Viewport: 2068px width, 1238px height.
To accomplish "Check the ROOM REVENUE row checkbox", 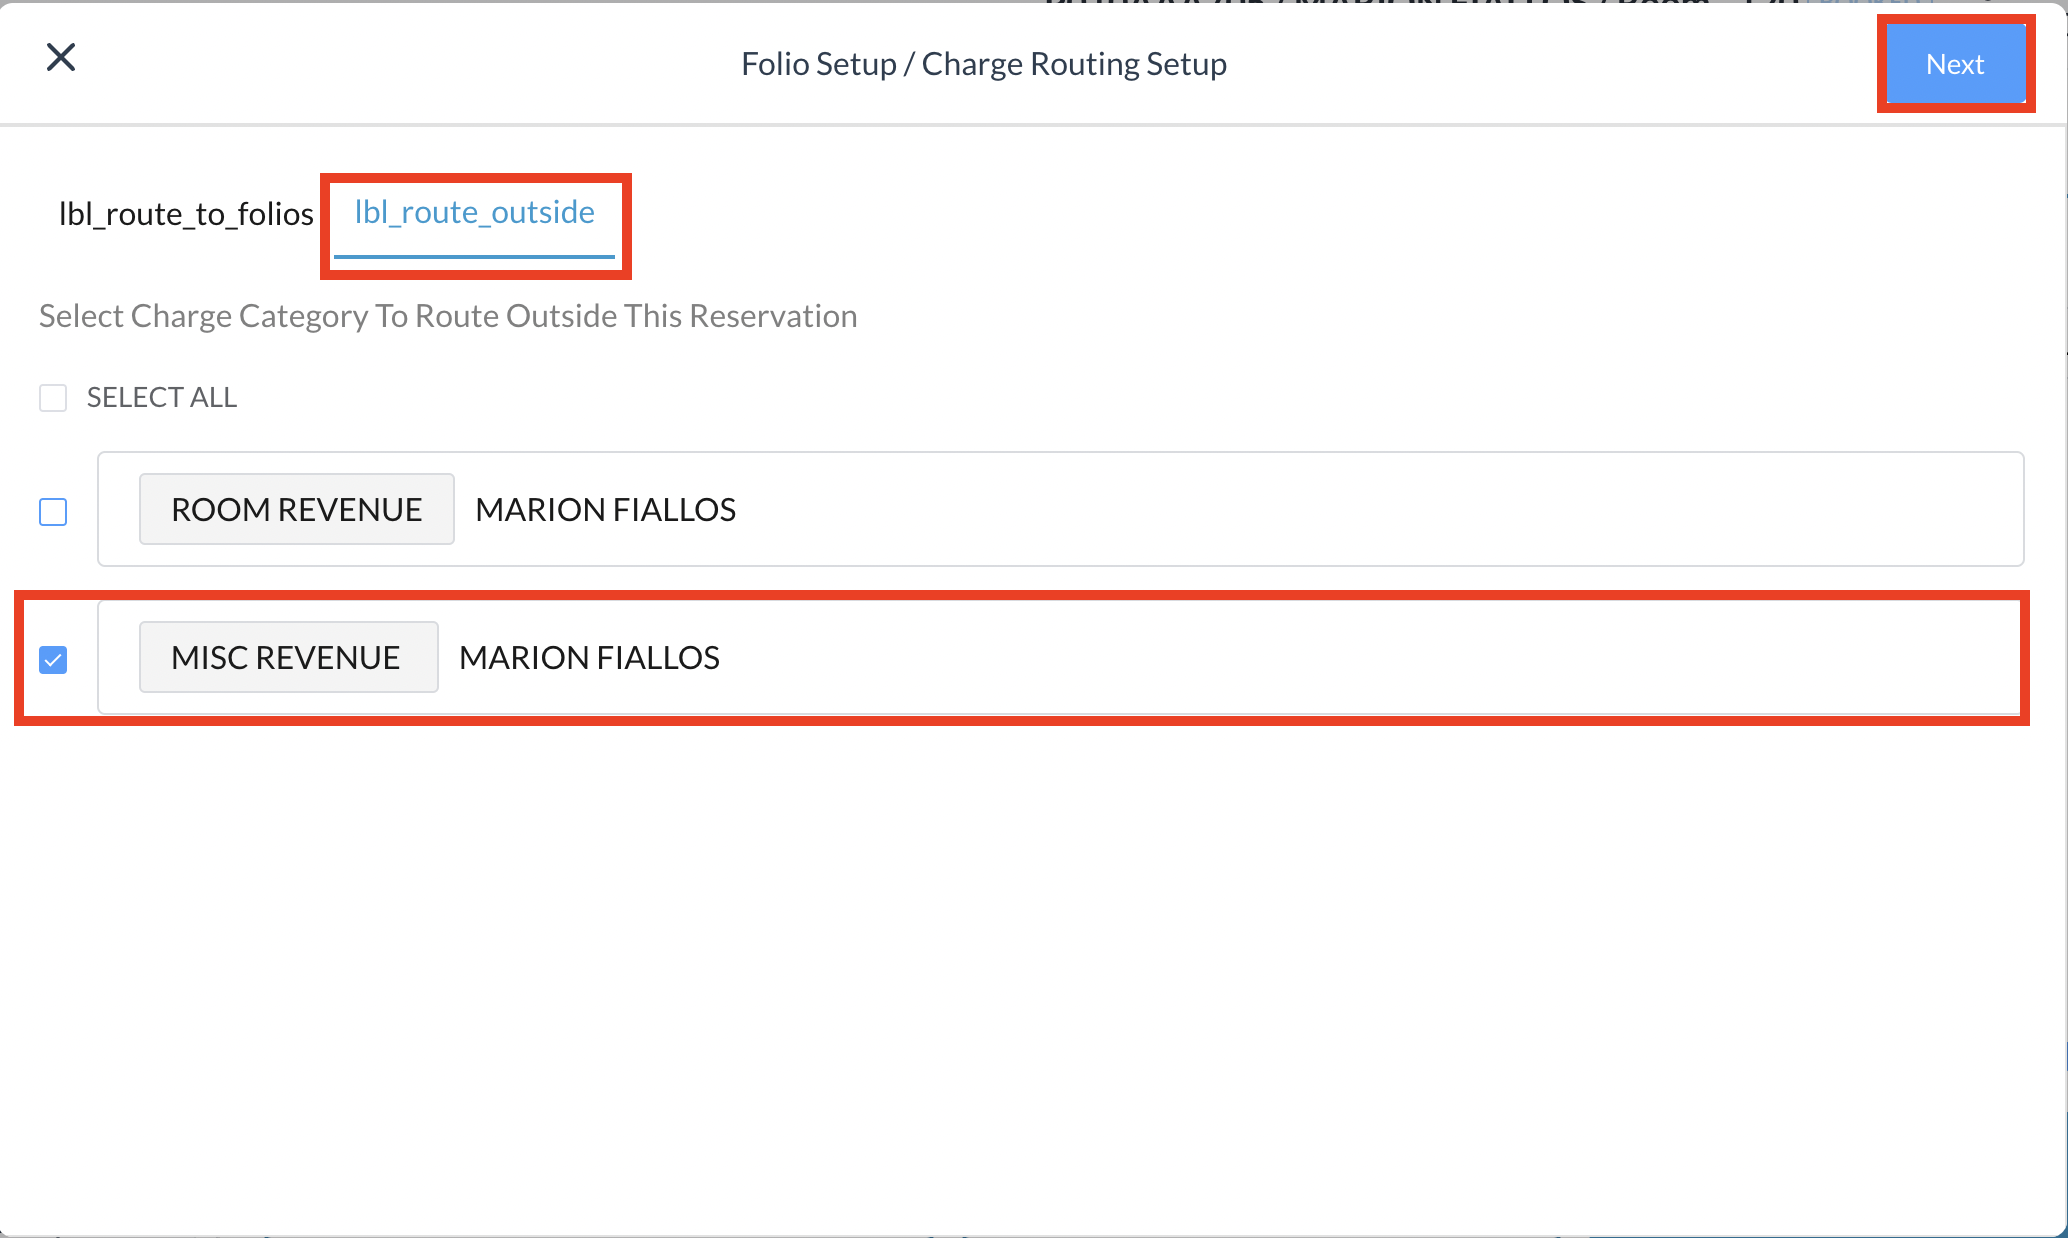I will 53,512.
